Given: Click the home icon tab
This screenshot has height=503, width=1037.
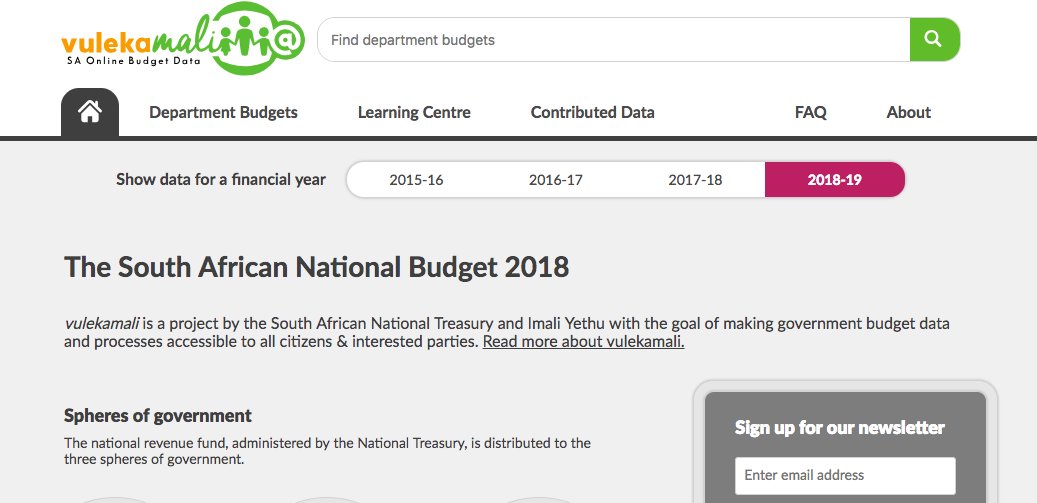Looking at the screenshot, I should (90, 112).
